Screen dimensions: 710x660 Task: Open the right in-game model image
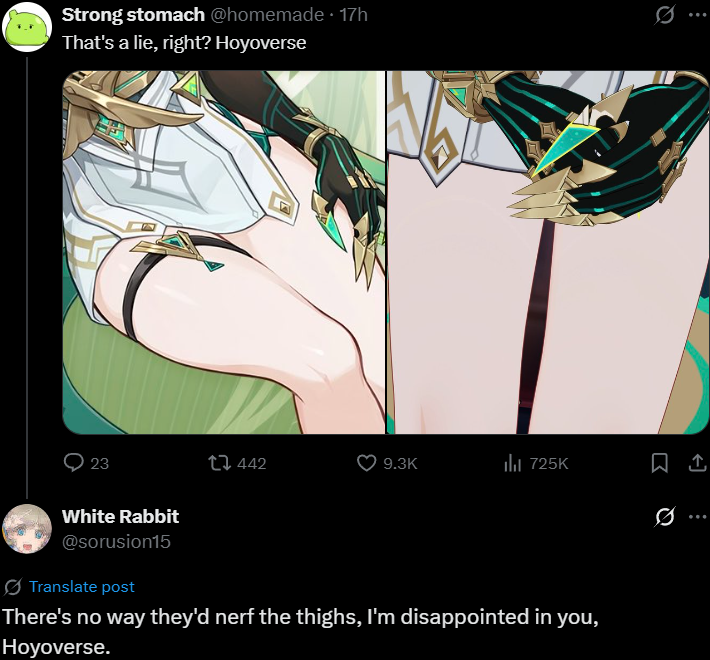(547, 252)
